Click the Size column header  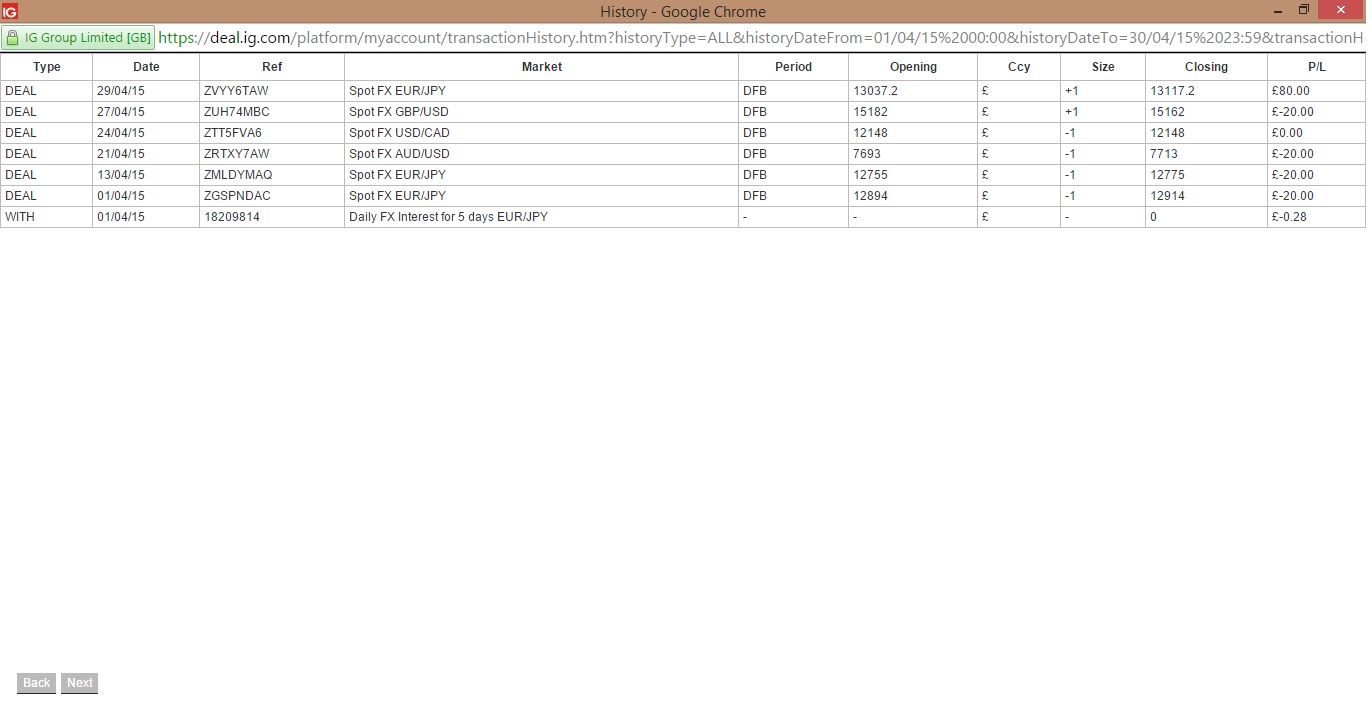(1103, 67)
